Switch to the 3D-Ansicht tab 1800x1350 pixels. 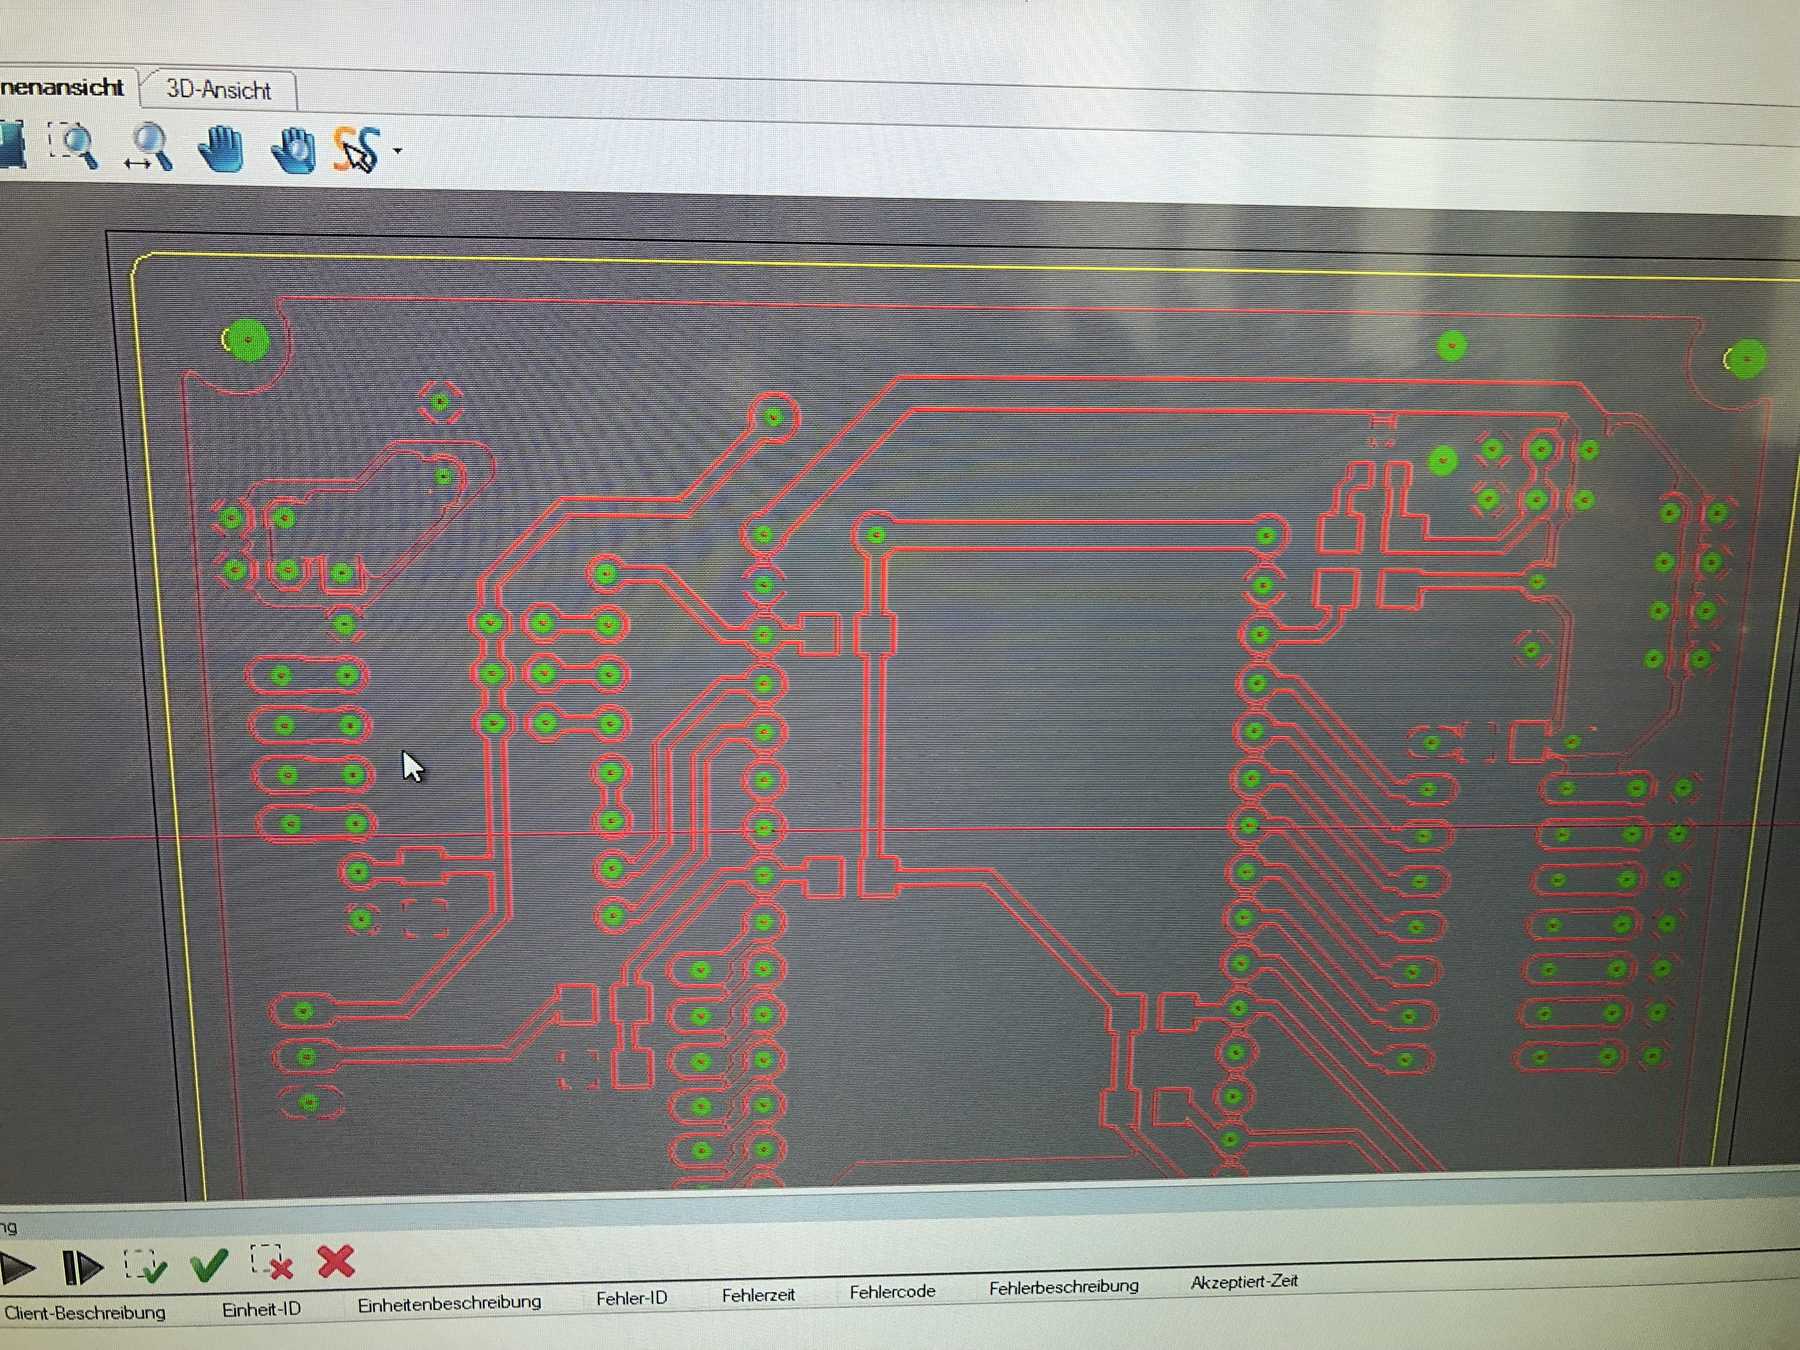coord(219,90)
